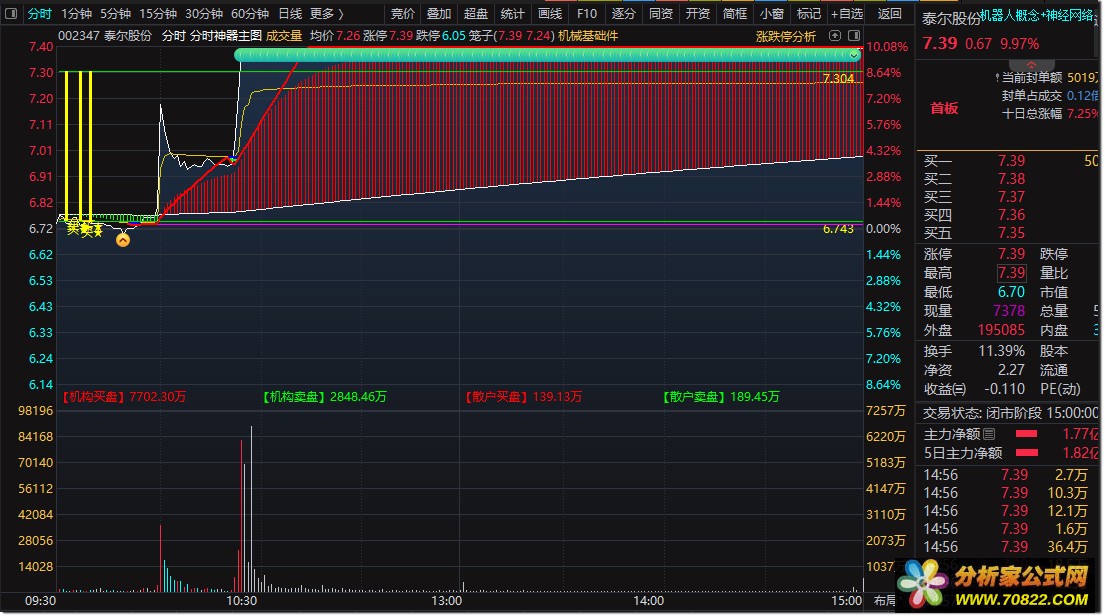Click the 换手 value 11.39%

tap(1001, 351)
